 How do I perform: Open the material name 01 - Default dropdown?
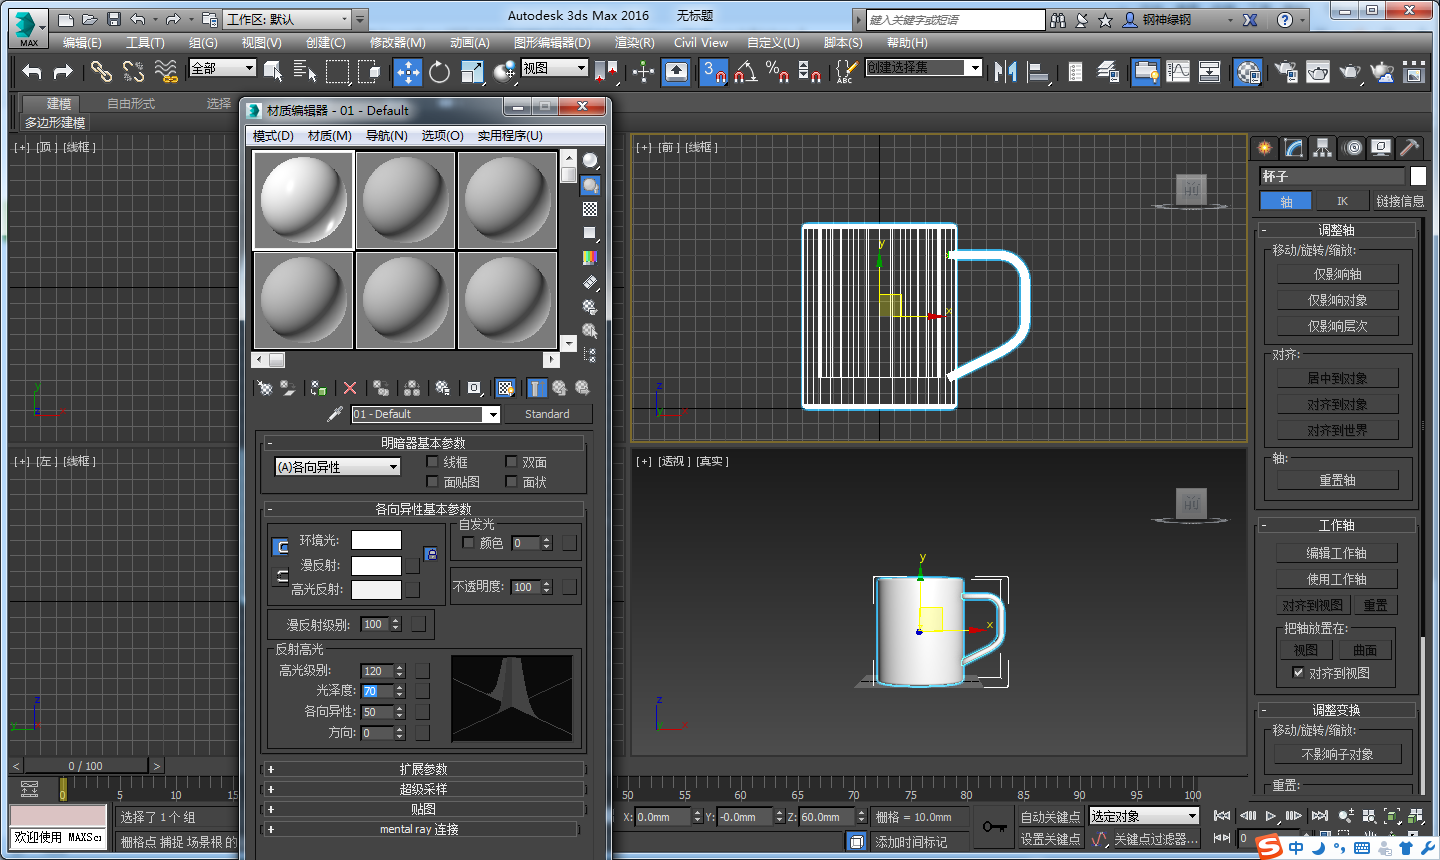click(425, 414)
